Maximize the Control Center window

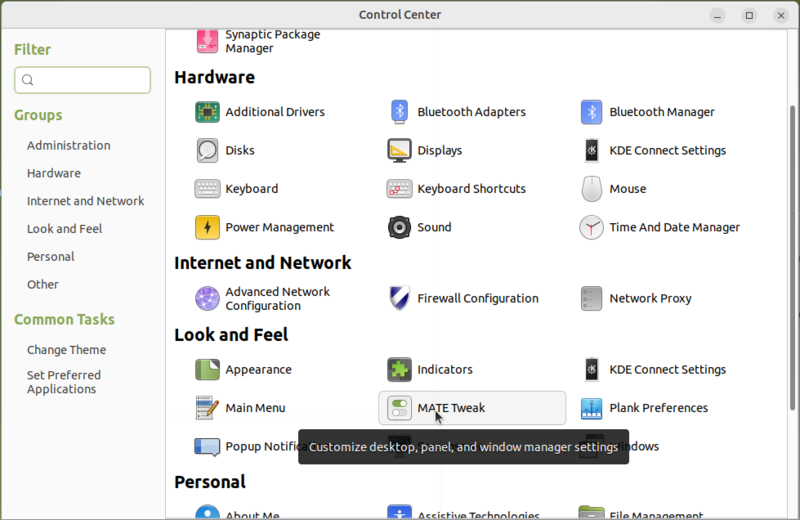point(749,15)
